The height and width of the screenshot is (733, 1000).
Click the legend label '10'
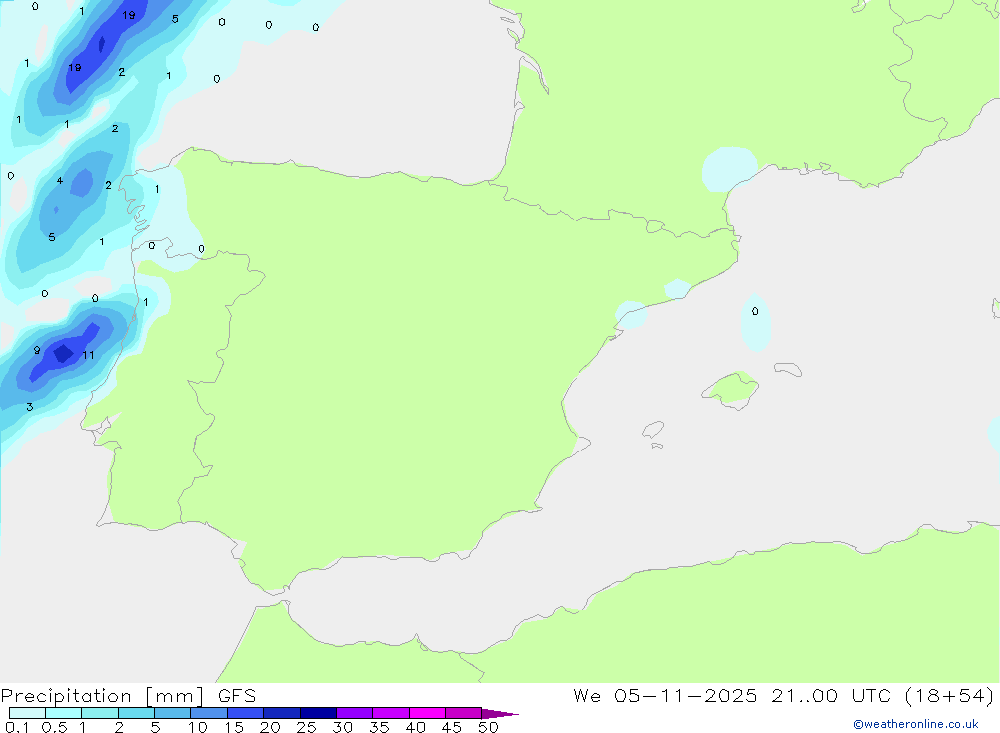[198, 727]
